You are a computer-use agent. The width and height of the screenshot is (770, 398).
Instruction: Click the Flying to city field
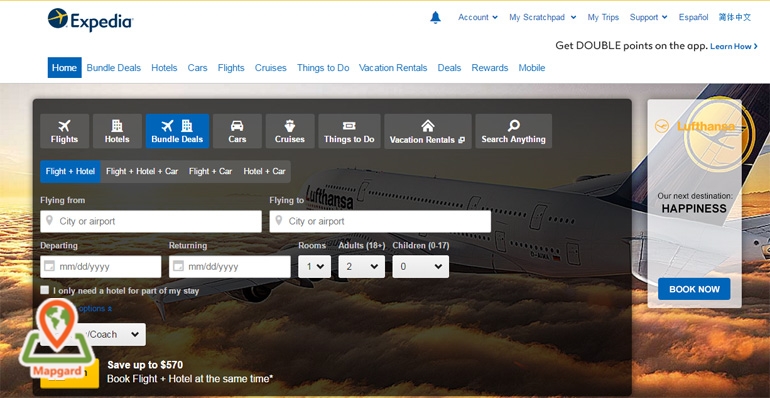(380, 221)
